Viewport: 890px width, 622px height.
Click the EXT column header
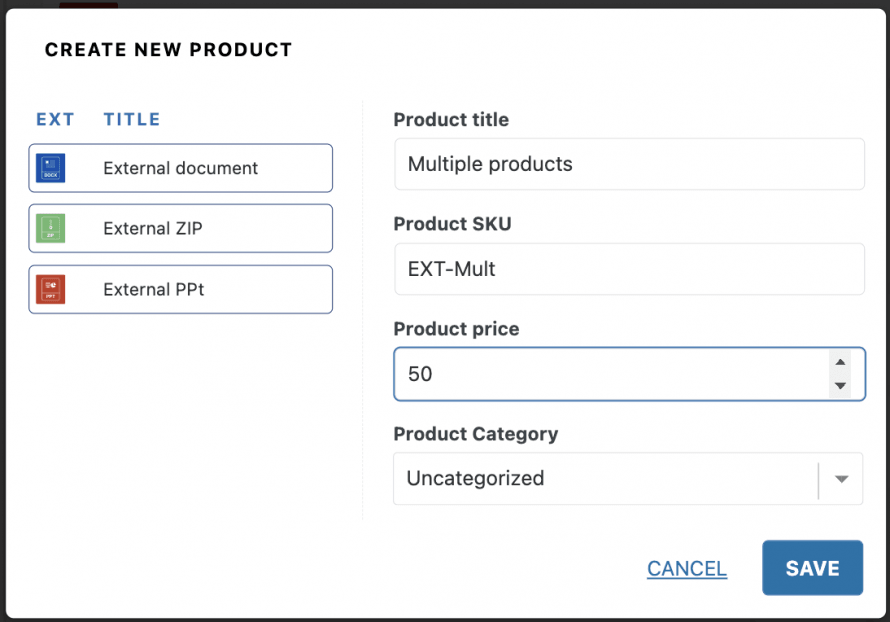click(55, 120)
